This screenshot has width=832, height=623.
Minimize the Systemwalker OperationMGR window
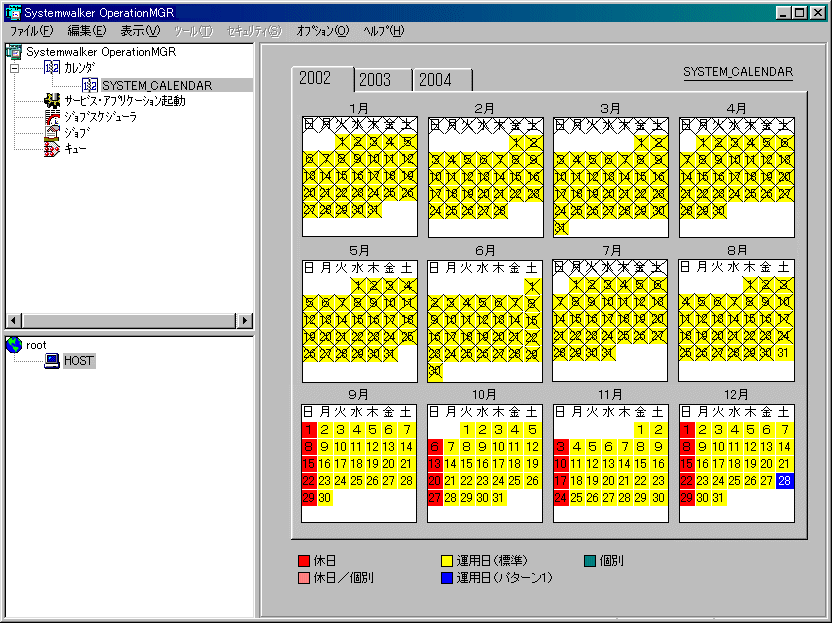pyautogui.click(x=783, y=12)
